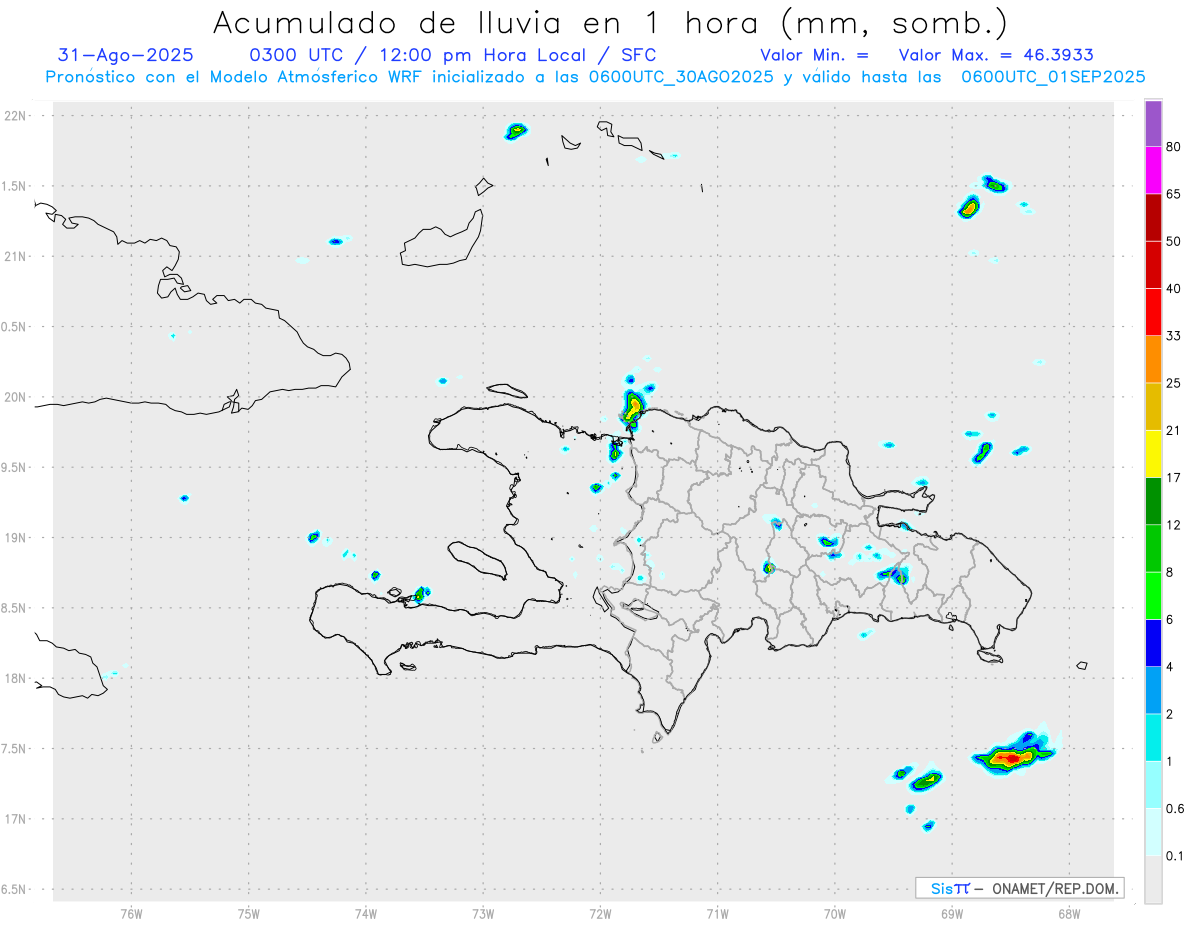Screen dimensions: 1200x927
Task: Click the legend value '65'
Action: tap(1173, 195)
